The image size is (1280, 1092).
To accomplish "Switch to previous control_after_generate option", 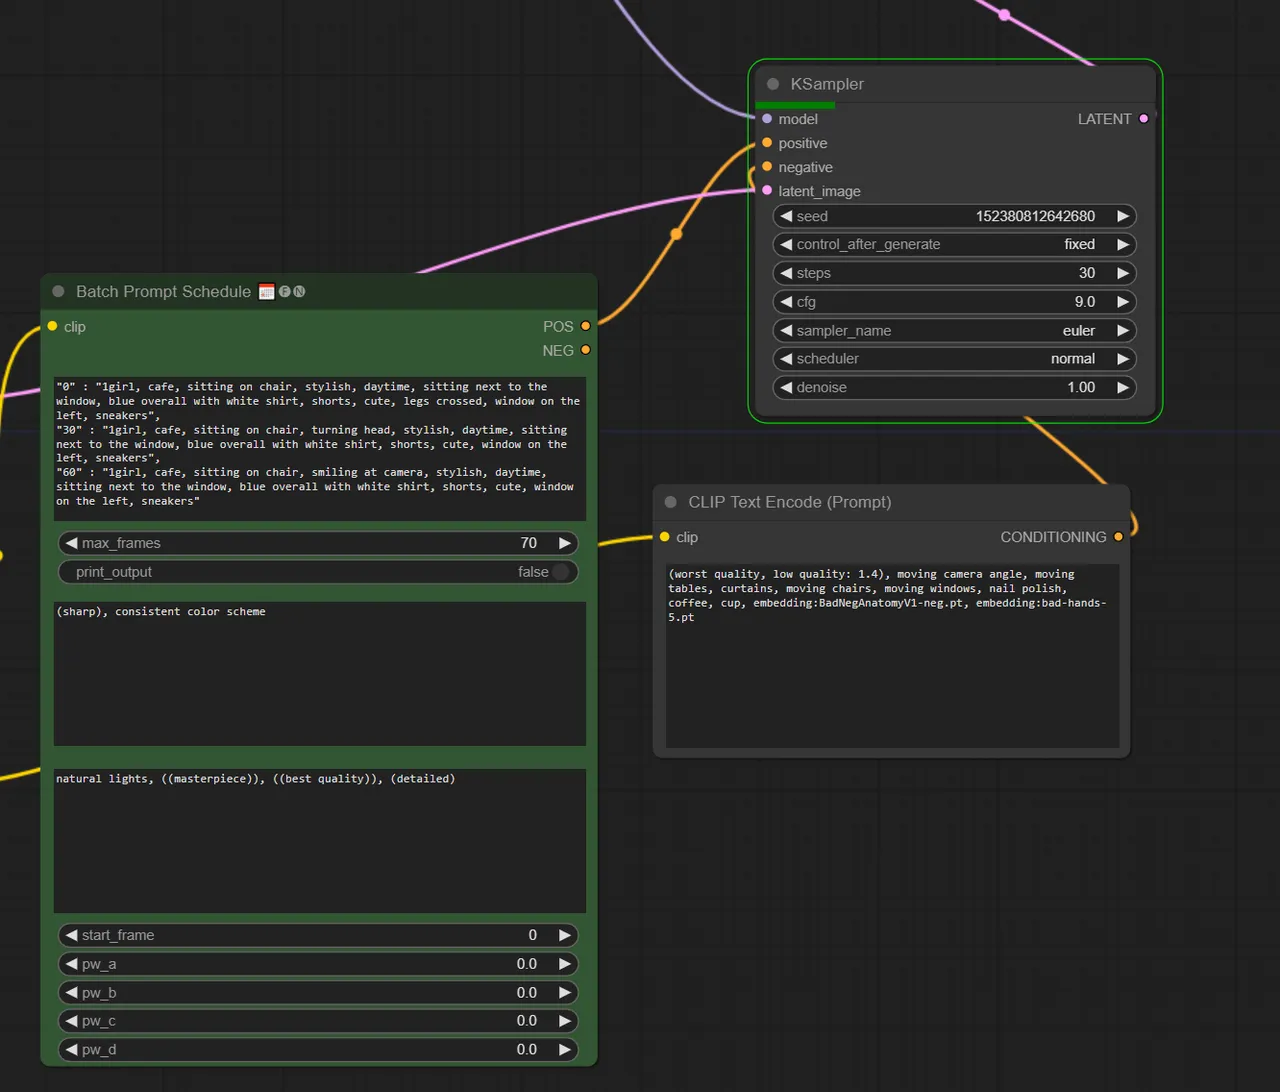I will tap(786, 244).
